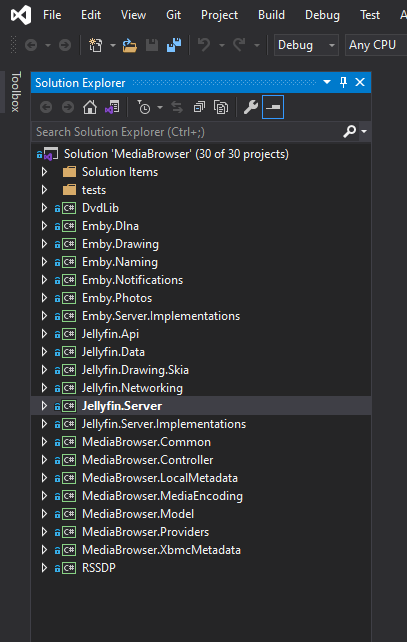Screen dimensions: 407x642
Task: Open the File menu
Action: pyautogui.click(x=52, y=15)
